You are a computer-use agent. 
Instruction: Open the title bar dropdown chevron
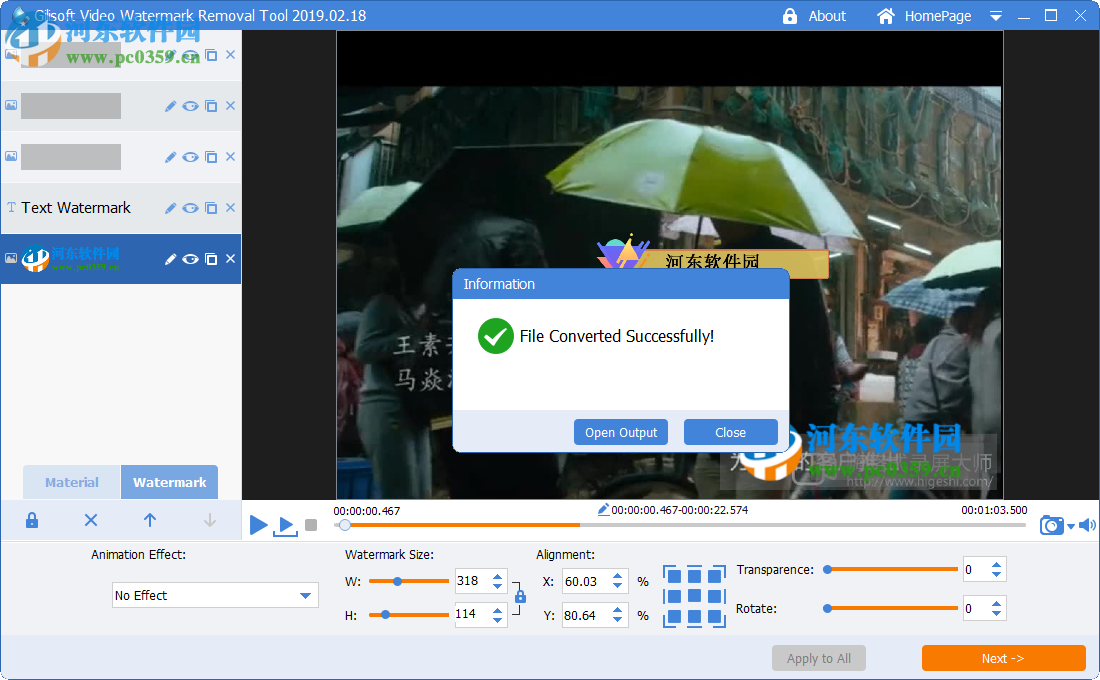point(995,16)
